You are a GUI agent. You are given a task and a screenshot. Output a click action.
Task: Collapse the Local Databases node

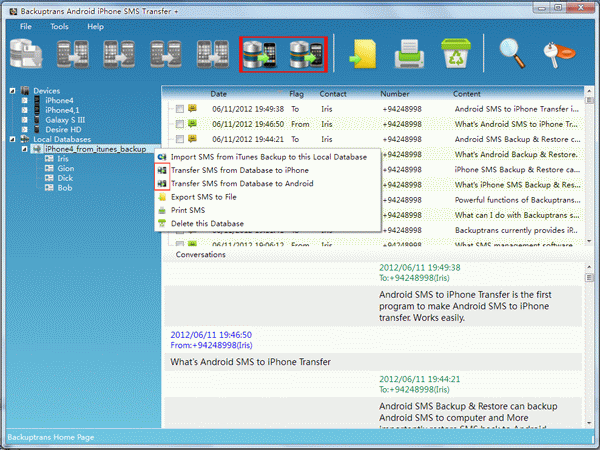pos(13,139)
